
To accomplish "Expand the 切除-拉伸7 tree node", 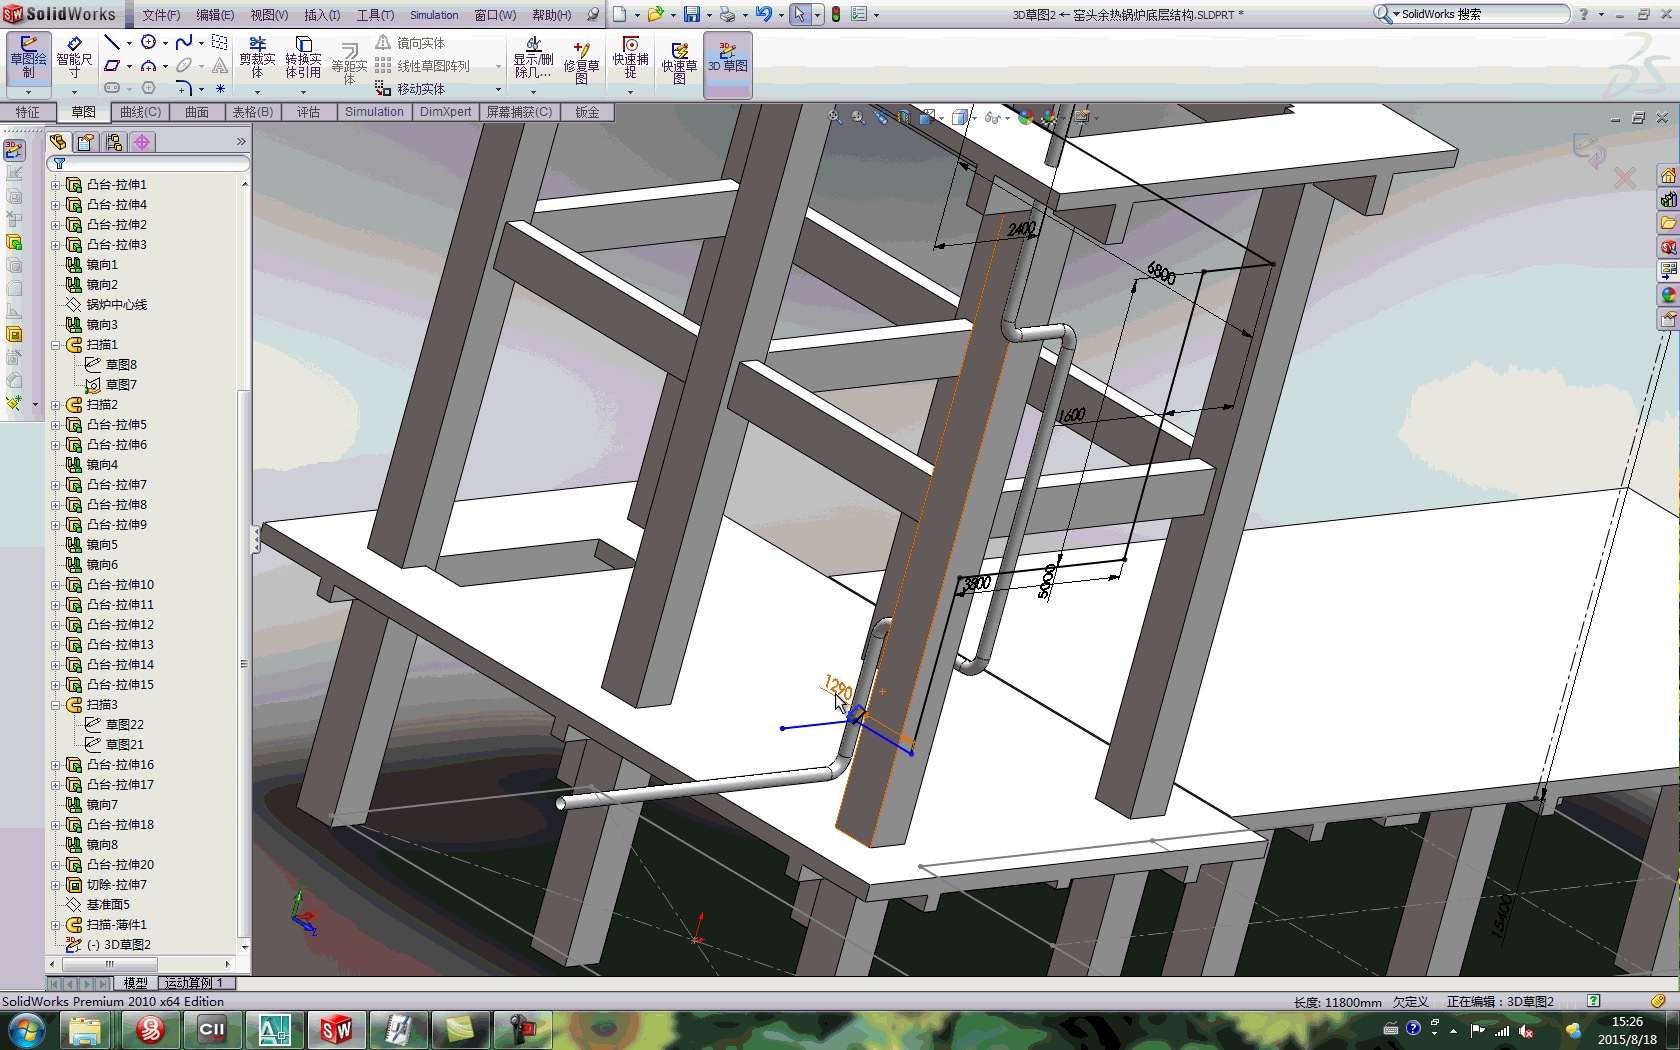I will click(56, 885).
